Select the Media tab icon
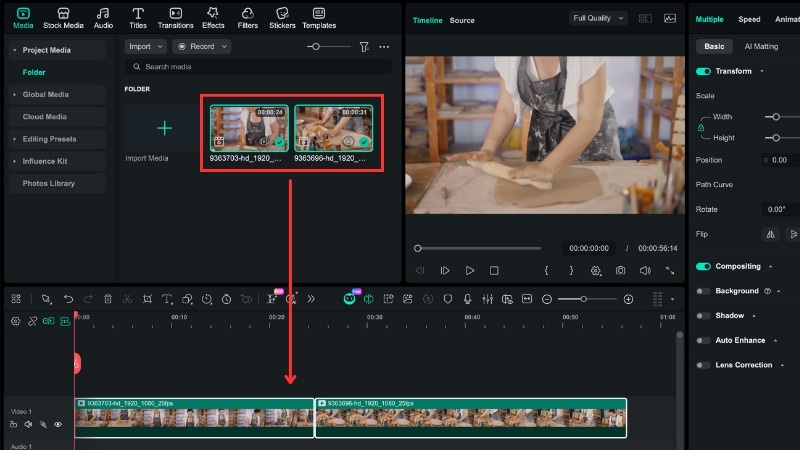The image size is (800, 450). click(23, 14)
